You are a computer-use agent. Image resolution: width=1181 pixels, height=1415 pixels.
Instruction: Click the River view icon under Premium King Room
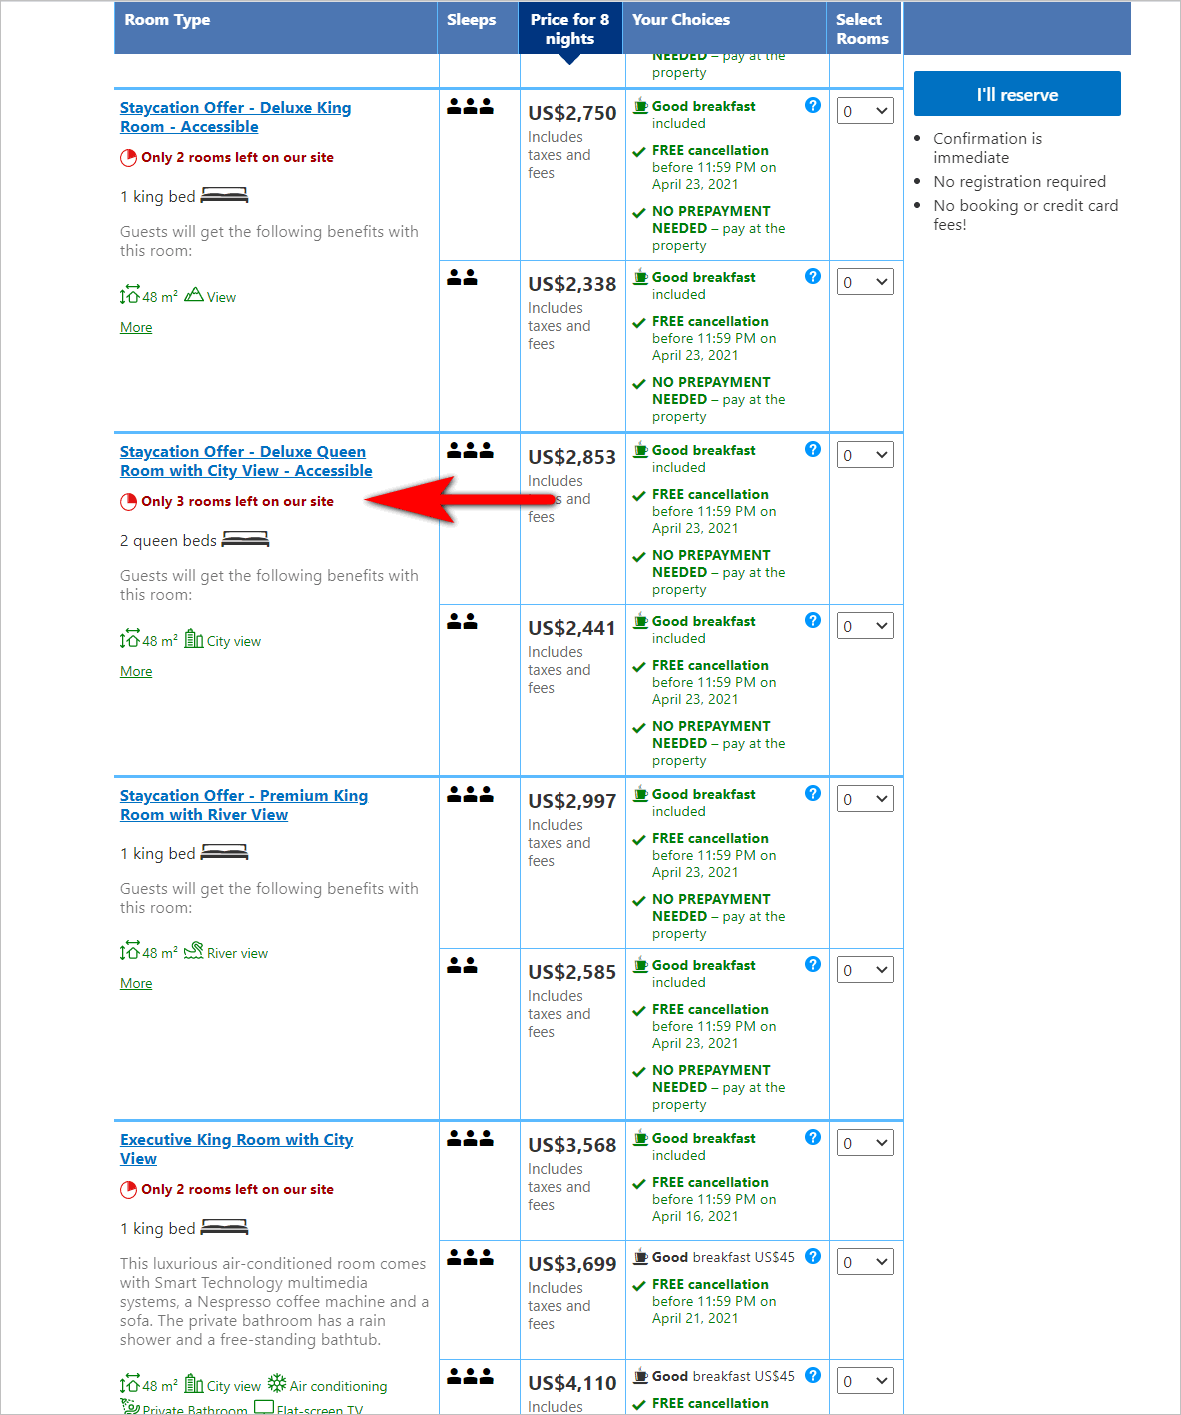point(194,951)
